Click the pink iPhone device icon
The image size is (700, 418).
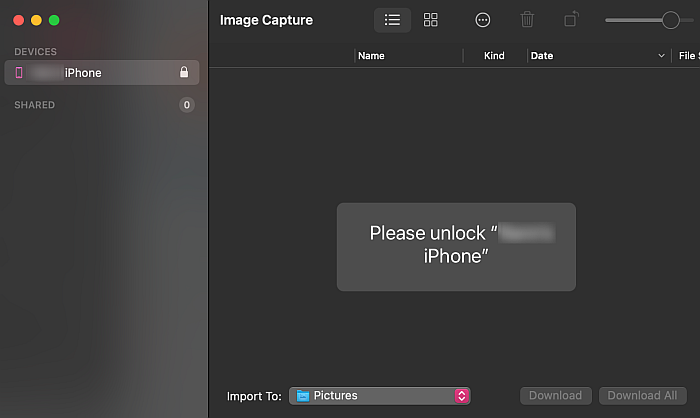point(19,72)
